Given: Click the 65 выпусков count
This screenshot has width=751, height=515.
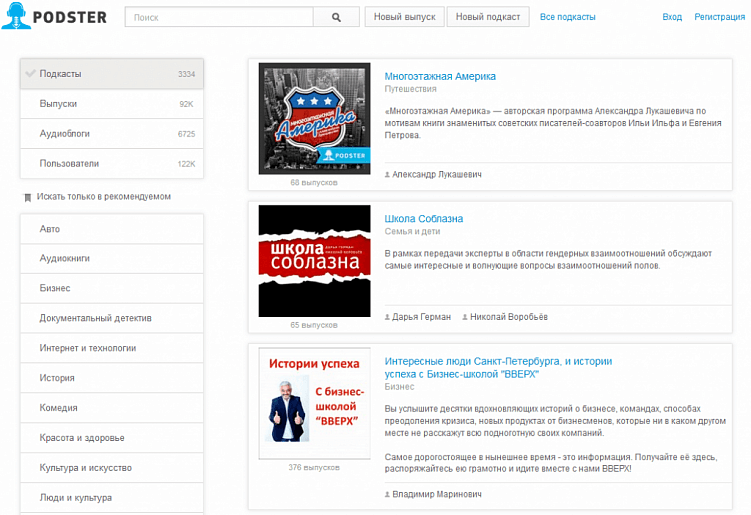Looking at the screenshot, I should coord(314,325).
